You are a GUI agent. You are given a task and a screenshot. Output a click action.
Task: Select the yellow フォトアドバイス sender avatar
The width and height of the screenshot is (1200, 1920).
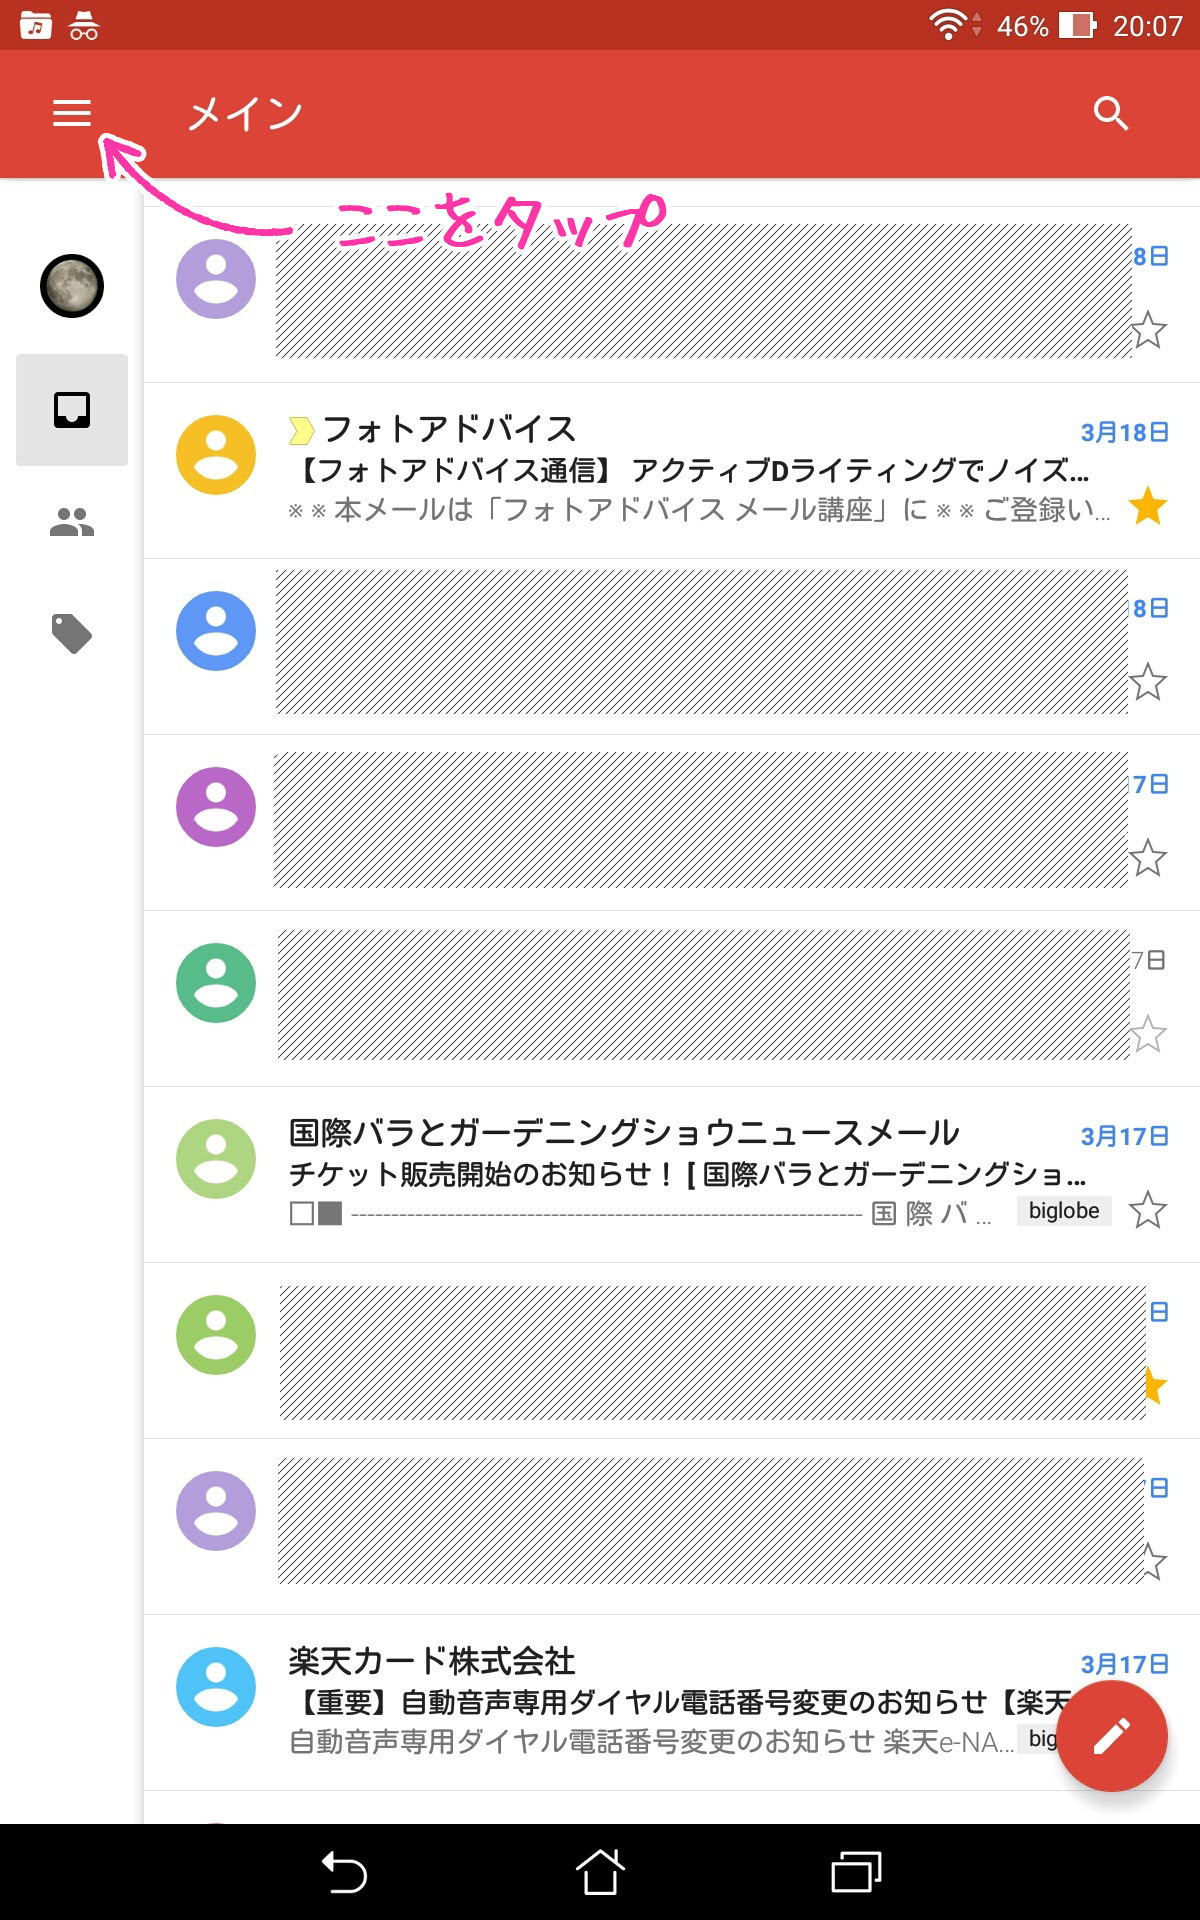click(x=216, y=455)
